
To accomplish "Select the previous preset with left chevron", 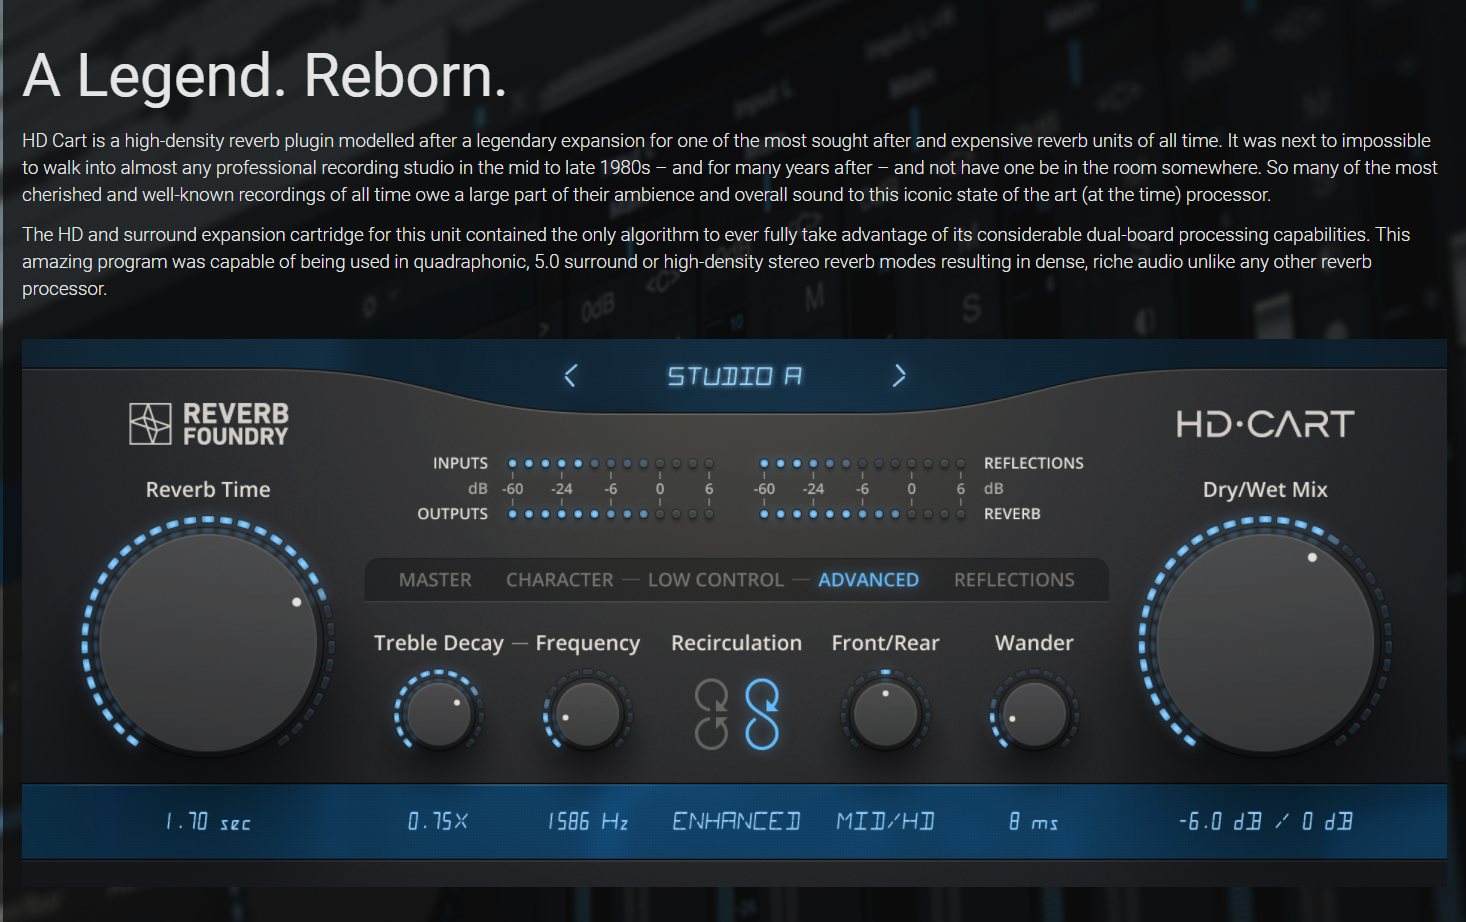I will 570,376.
